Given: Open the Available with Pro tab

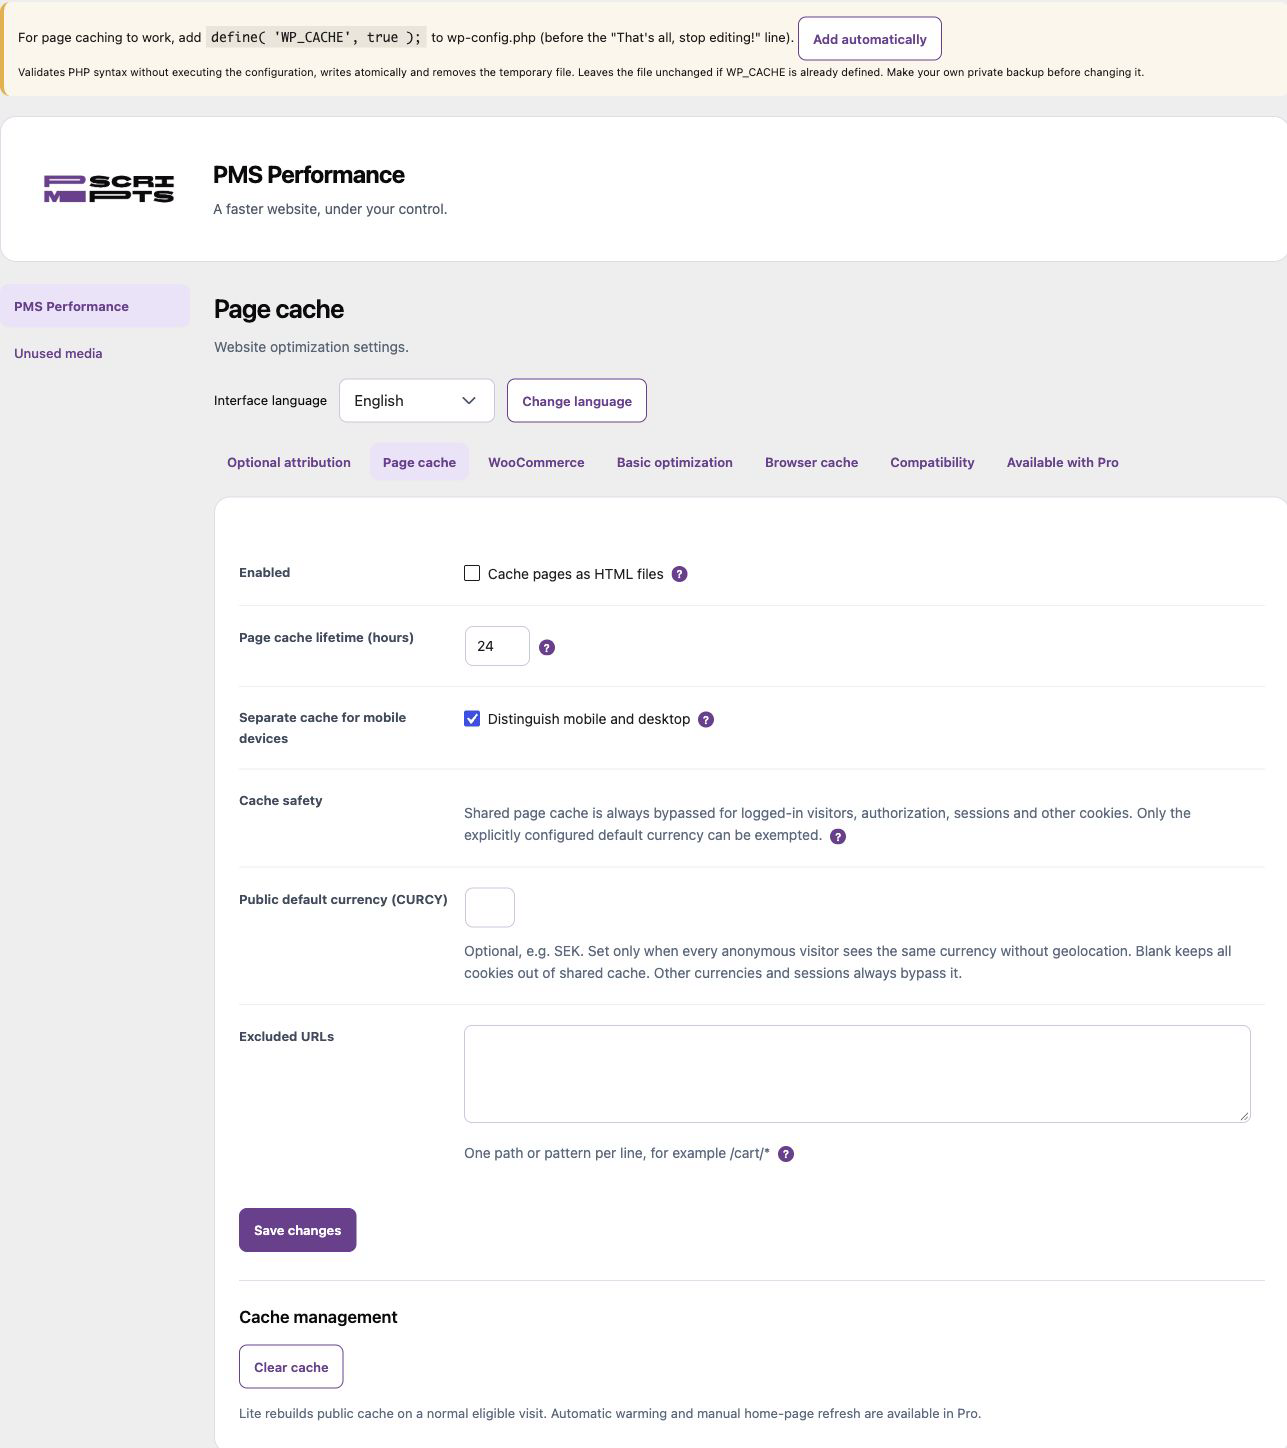Looking at the screenshot, I should point(1062,462).
